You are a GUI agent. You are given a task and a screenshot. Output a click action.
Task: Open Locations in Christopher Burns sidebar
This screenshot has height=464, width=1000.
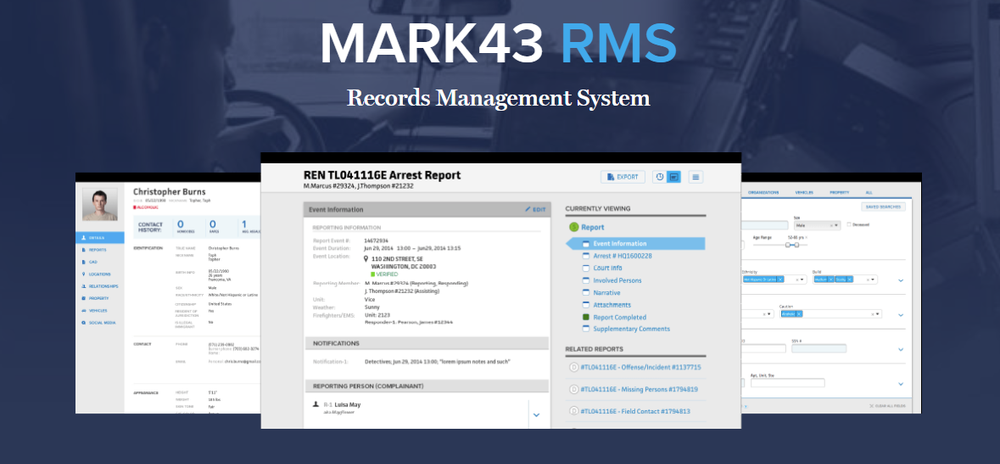click(x=99, y=274)
